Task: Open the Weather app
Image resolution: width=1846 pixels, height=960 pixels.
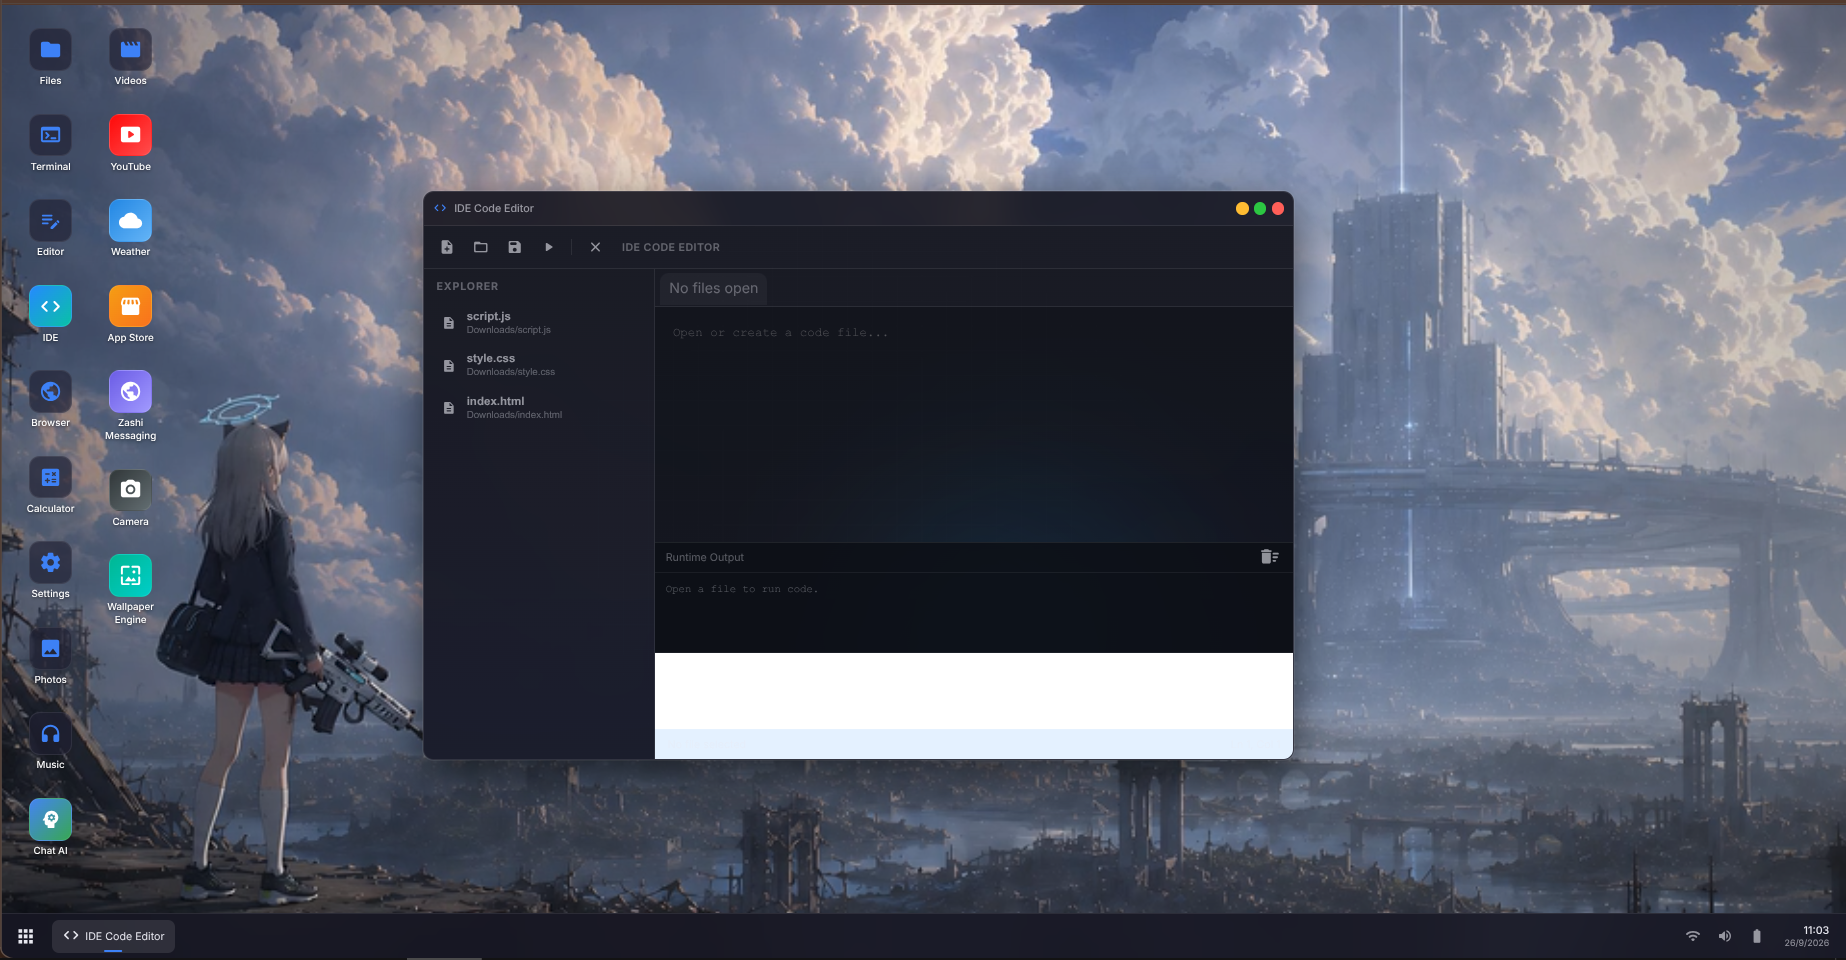Action: coord(130,230)
